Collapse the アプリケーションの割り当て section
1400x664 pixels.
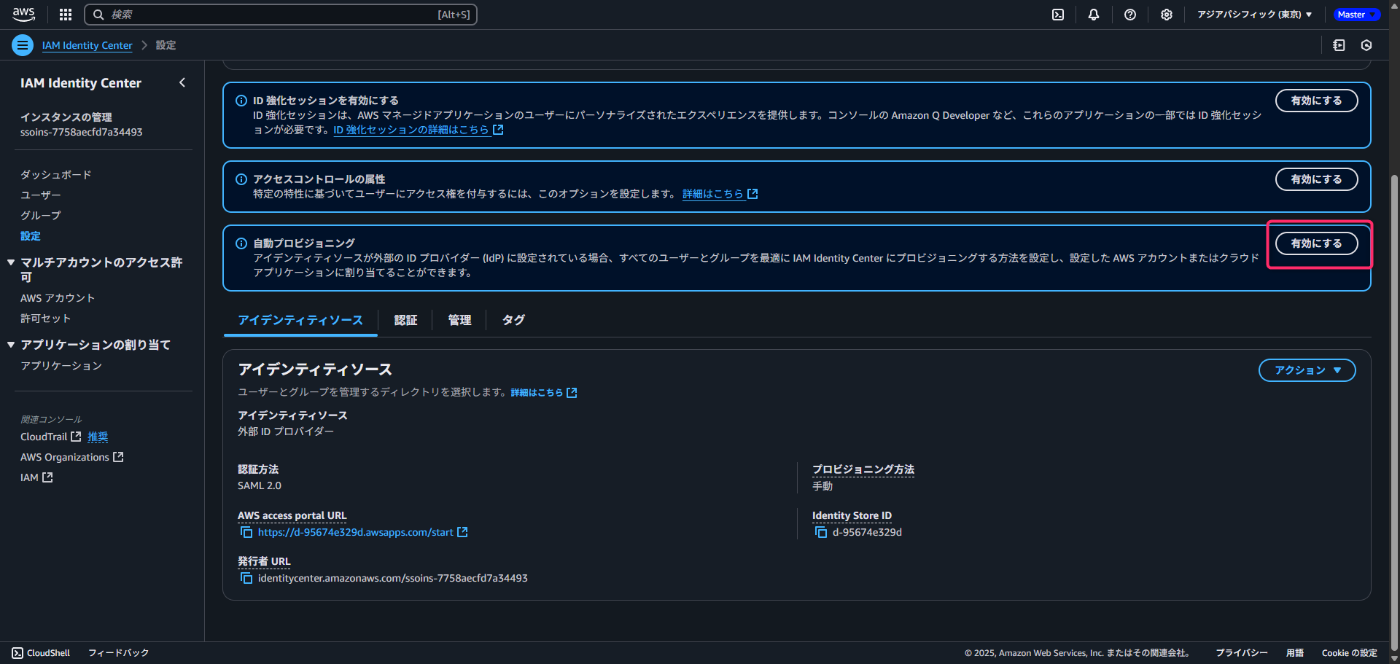(11, 345)
